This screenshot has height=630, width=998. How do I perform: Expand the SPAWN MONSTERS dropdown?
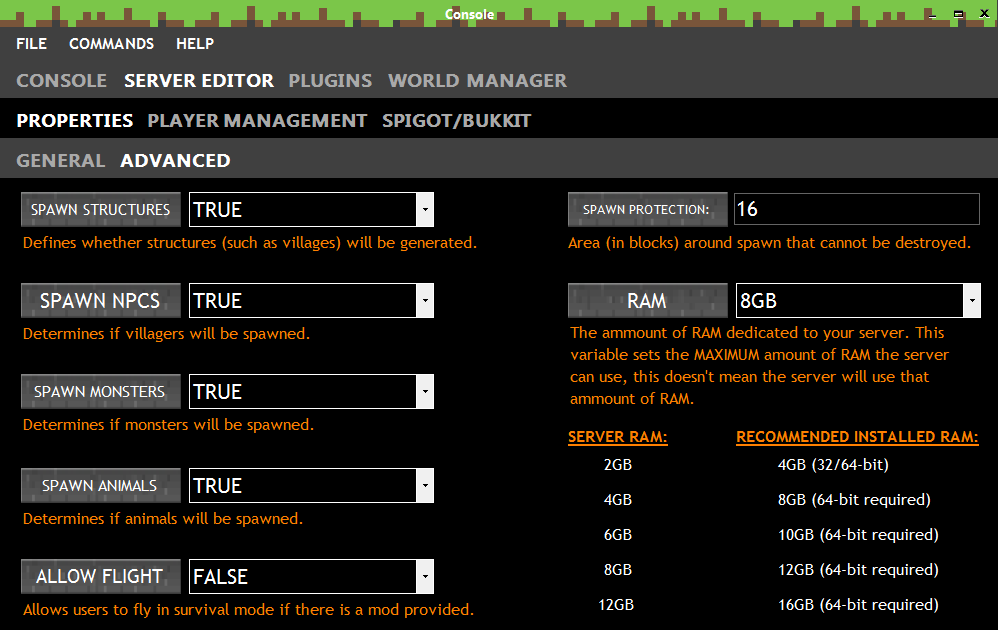click(426, 391)
